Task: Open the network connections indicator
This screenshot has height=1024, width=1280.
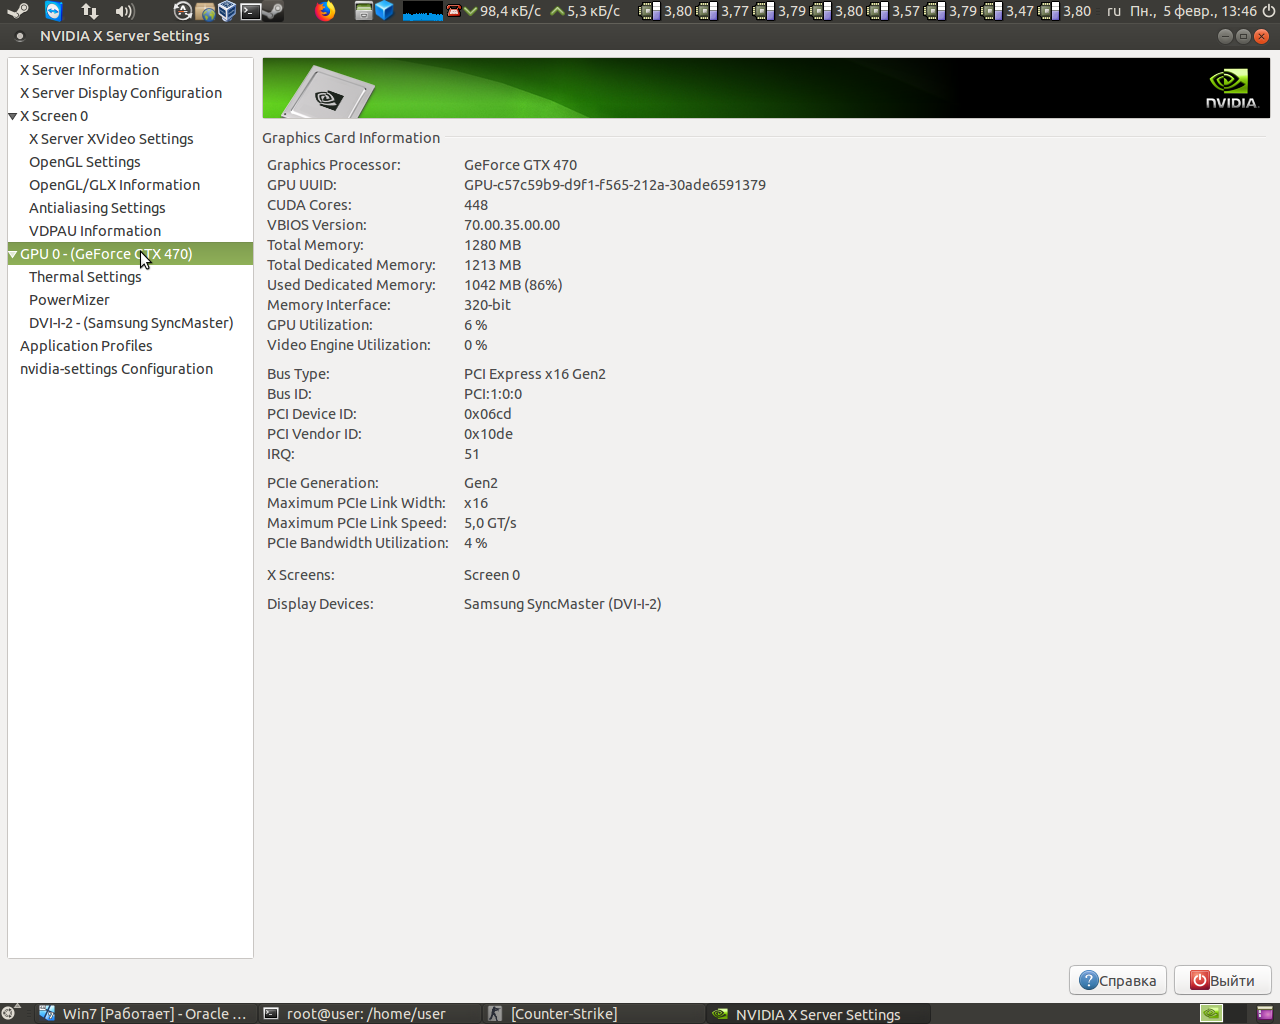Action: coord(90,11)
